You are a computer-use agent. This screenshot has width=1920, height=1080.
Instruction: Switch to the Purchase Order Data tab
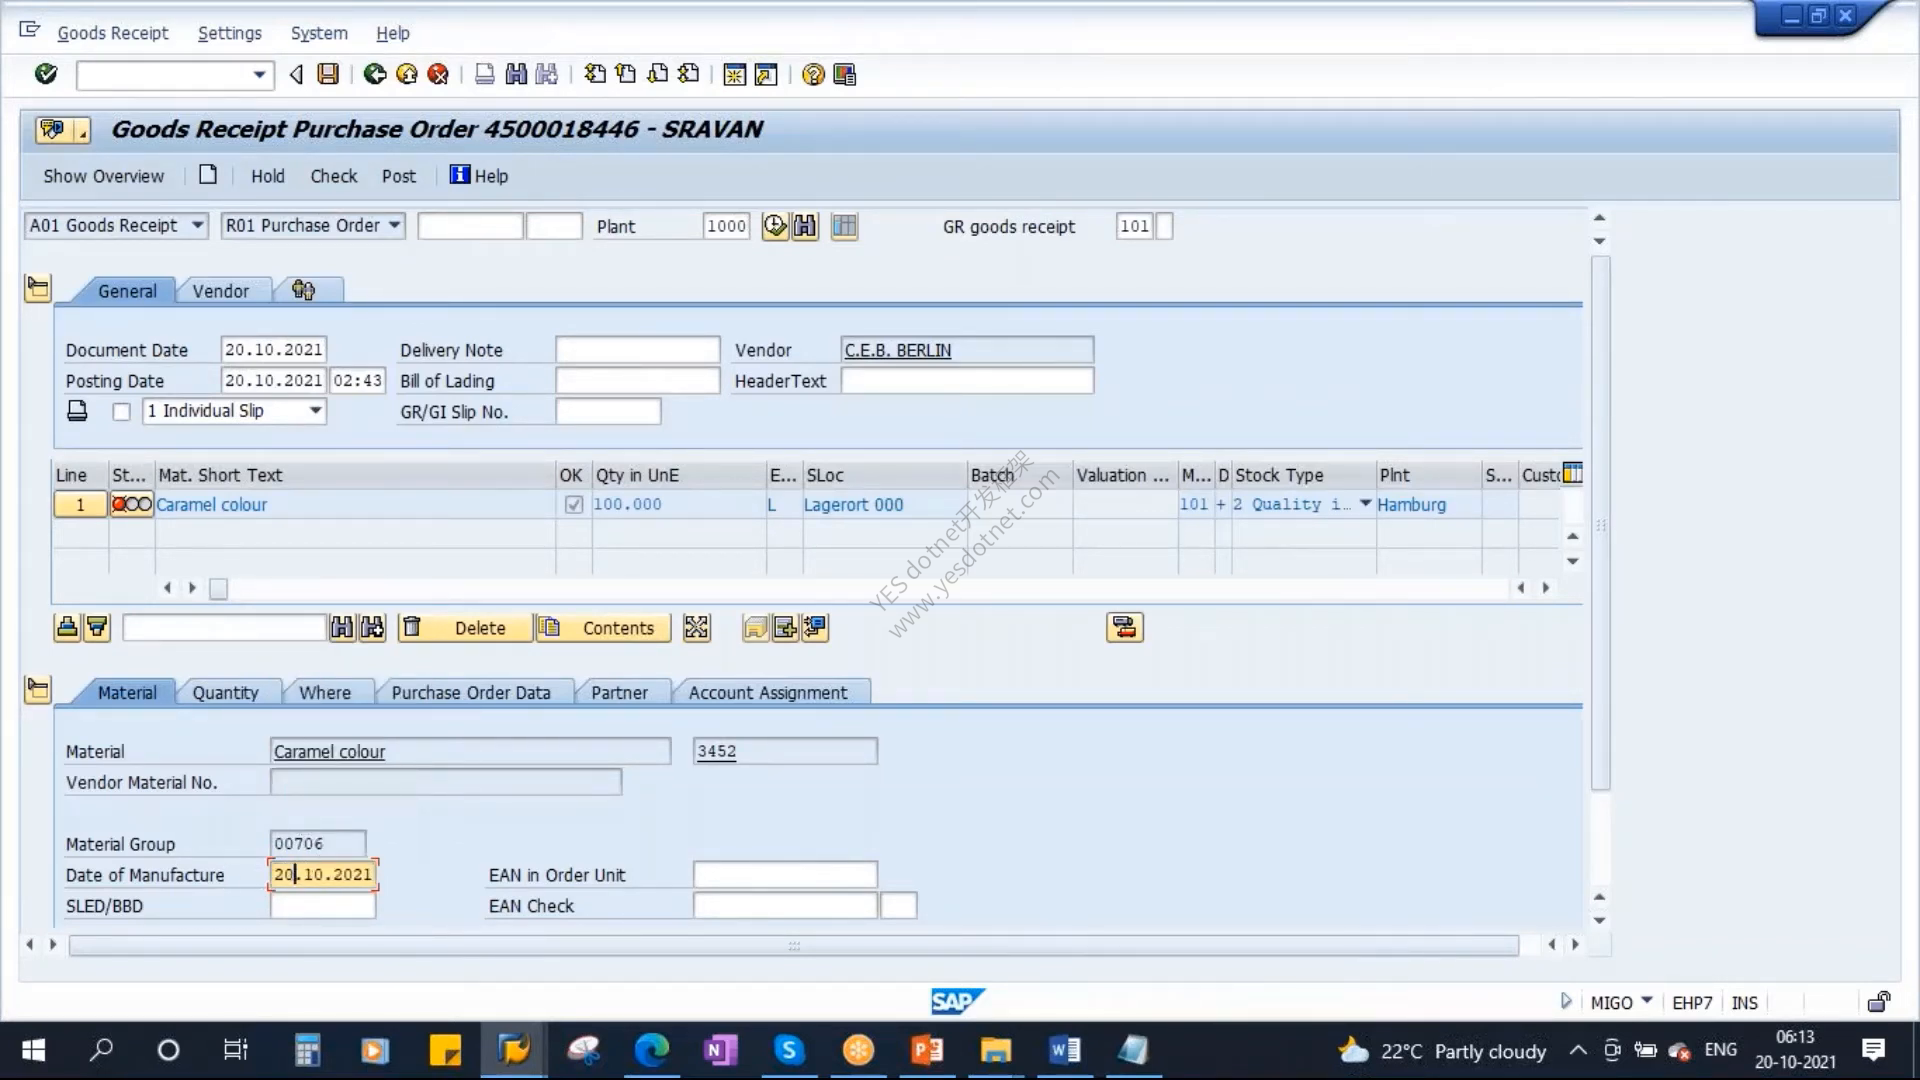[x=471, y=693]
